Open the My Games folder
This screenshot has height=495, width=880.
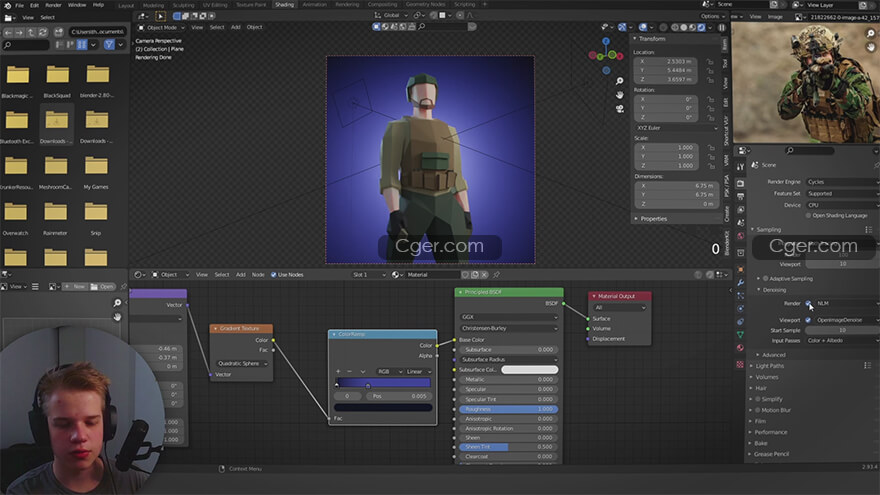[x=96, y=172]
